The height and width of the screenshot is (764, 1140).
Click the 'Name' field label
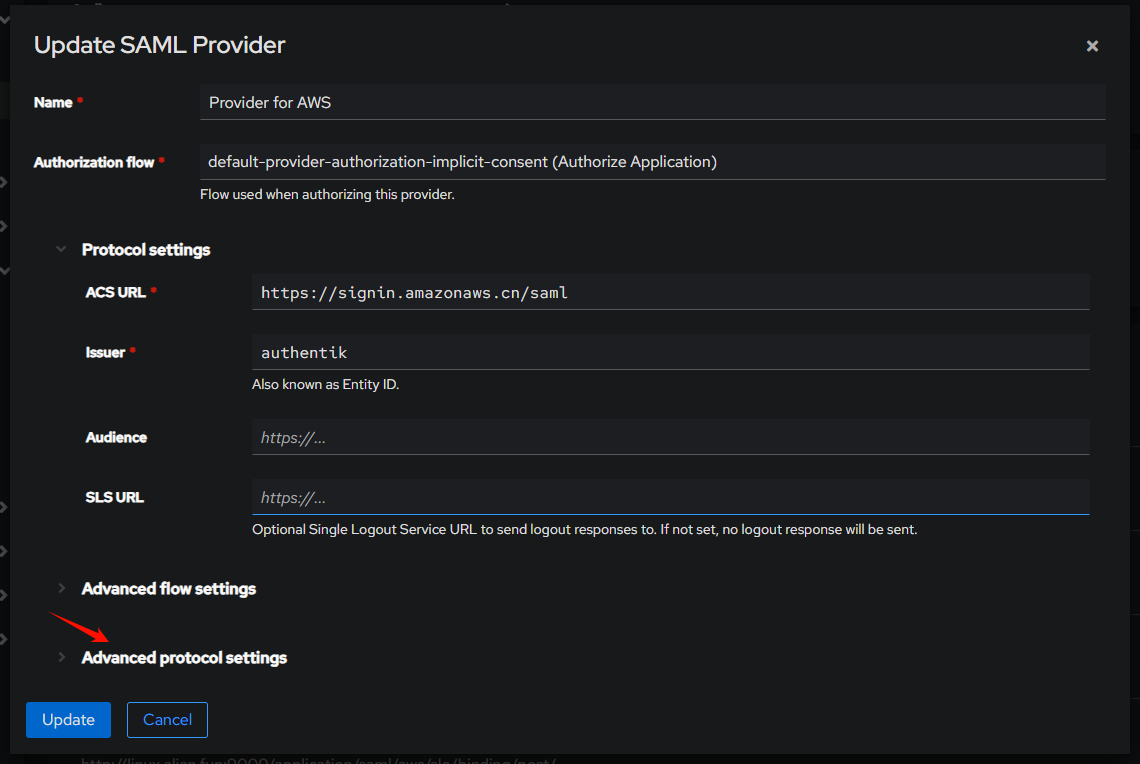point(53,102)
